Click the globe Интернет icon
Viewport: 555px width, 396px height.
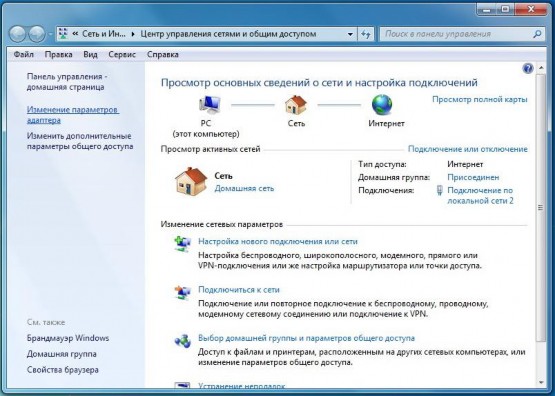coord(382,105)
